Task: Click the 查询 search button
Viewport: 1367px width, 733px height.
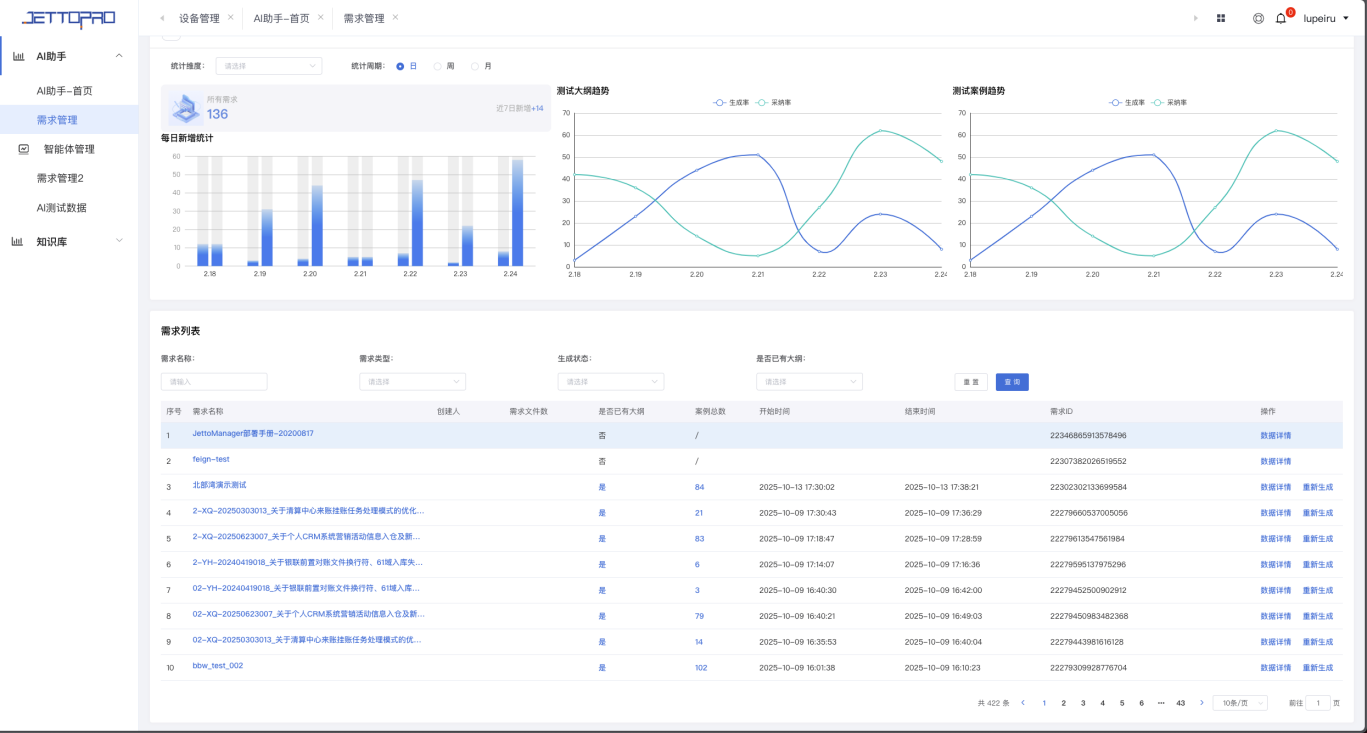Action: (1011, 382)
